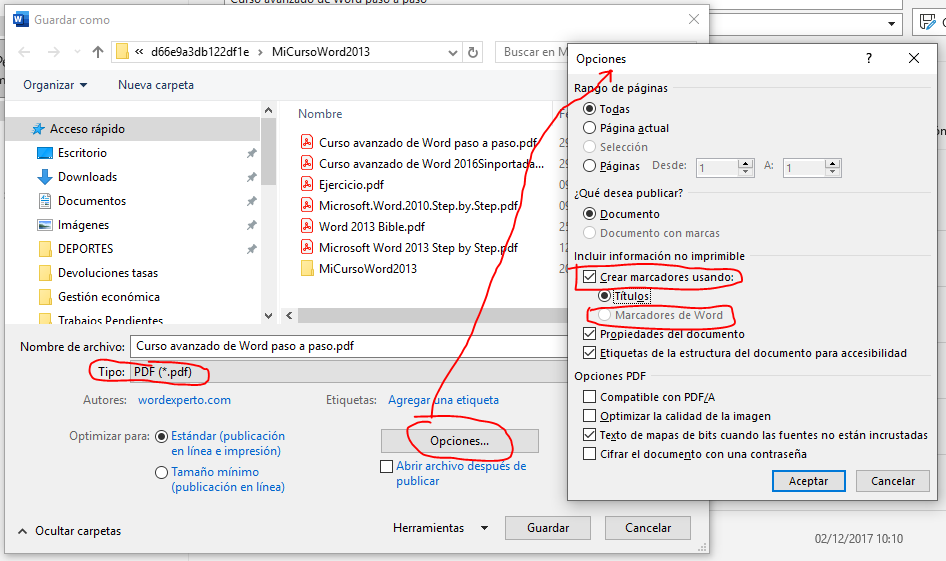Viewport: 946px width, 561px height.
Task: Open the Herramientas dropdown
Action: pyautogui.click(x=440, y=528)
